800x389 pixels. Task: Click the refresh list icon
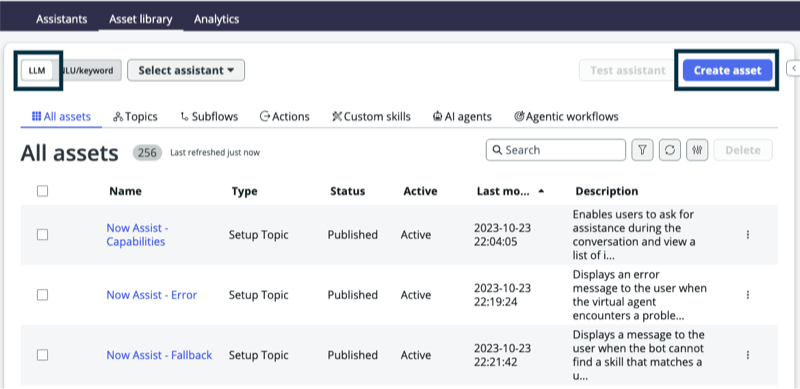coord(670,150)
